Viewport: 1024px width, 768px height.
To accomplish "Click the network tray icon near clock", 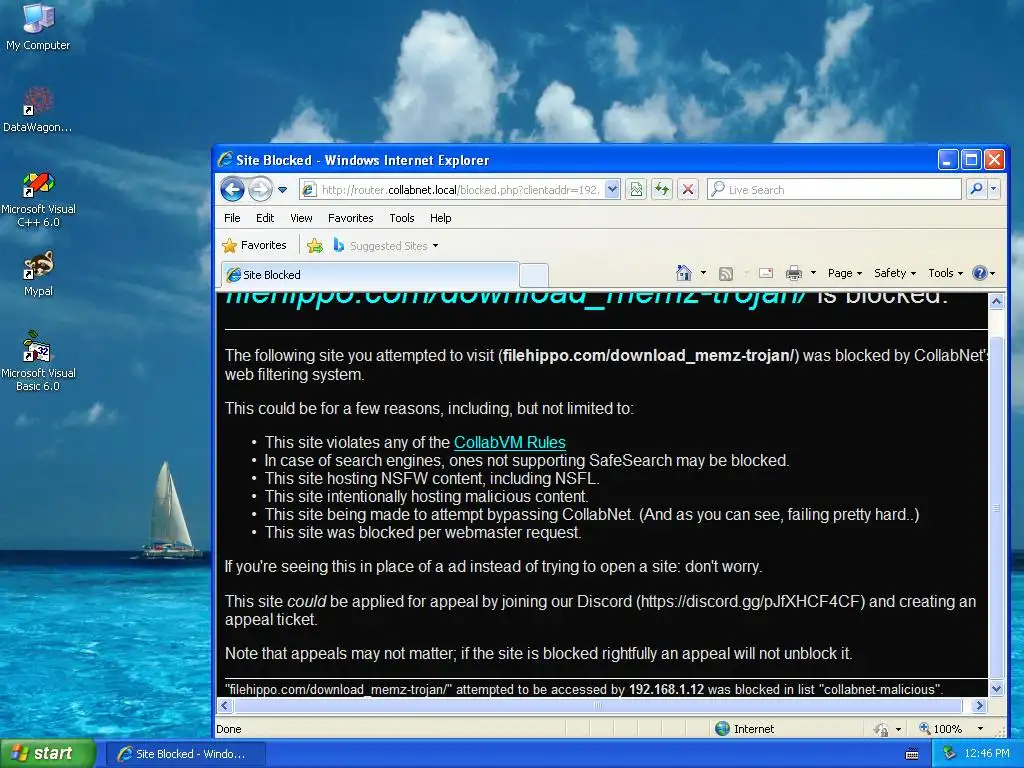I will click(x=950, y=754).
